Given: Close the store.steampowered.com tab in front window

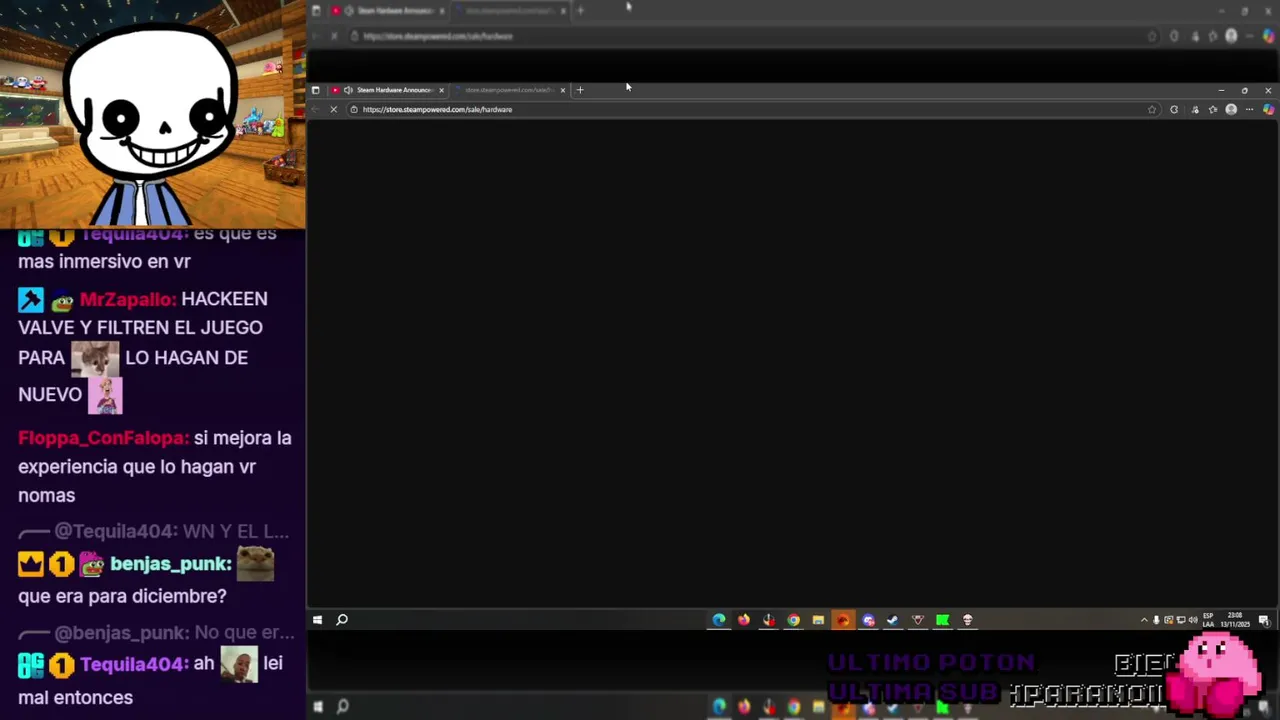Looking at the screenshot, I should [563, 90].
